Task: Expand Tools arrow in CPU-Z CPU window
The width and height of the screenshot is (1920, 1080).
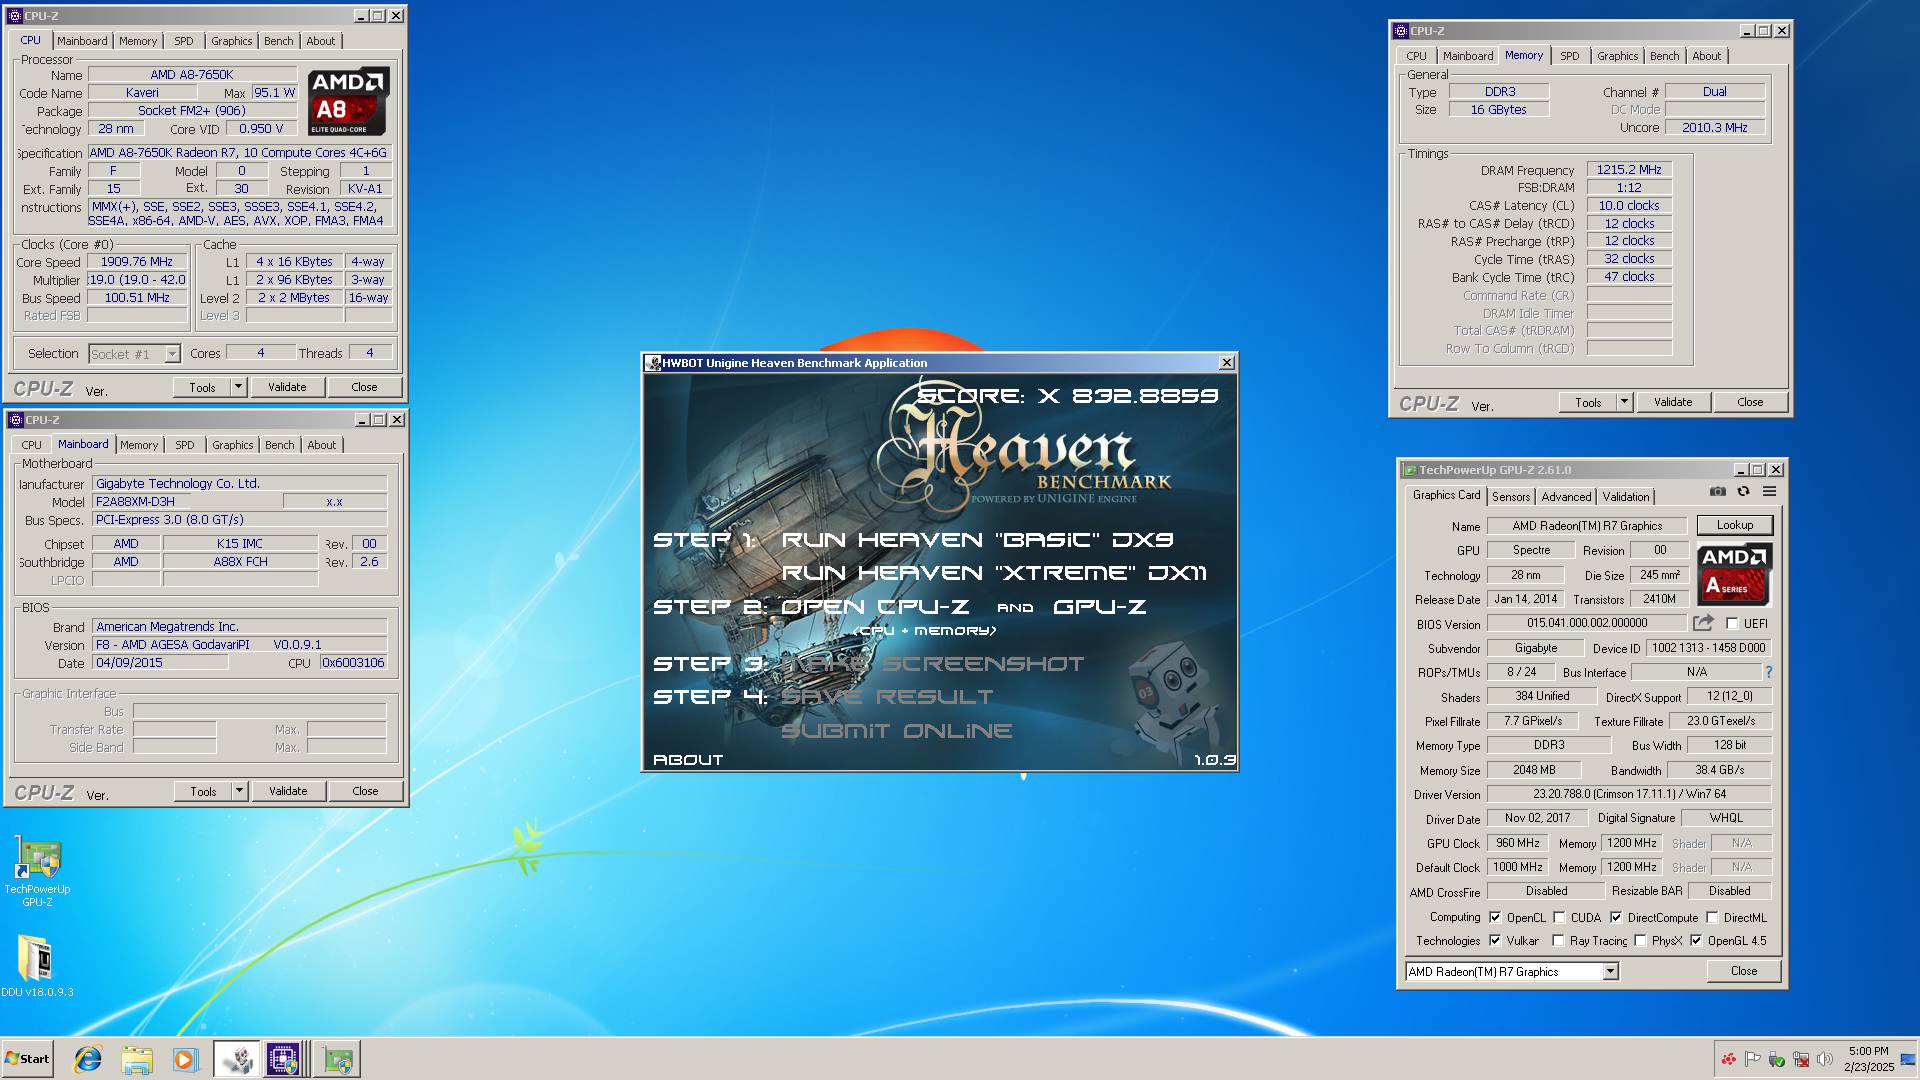Action: 238,387
